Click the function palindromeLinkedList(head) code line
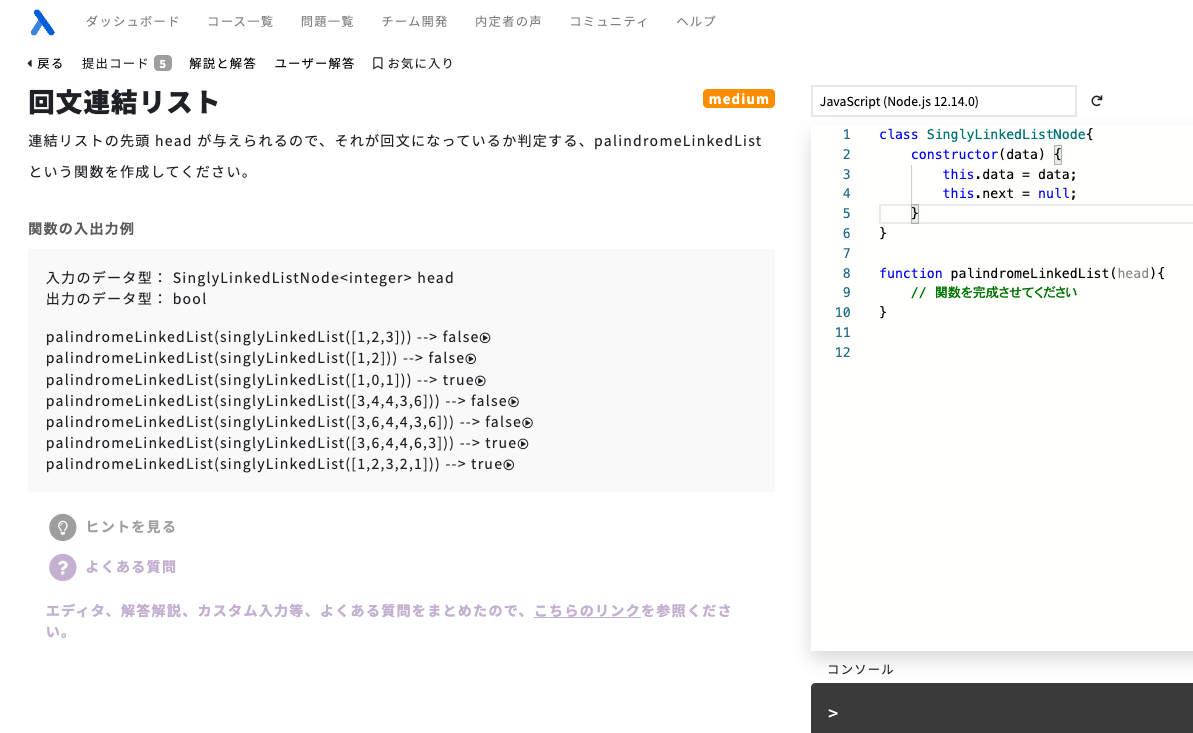This screenshot has width=1193, height=733. pyautogui.click(x=1022, y=273)
